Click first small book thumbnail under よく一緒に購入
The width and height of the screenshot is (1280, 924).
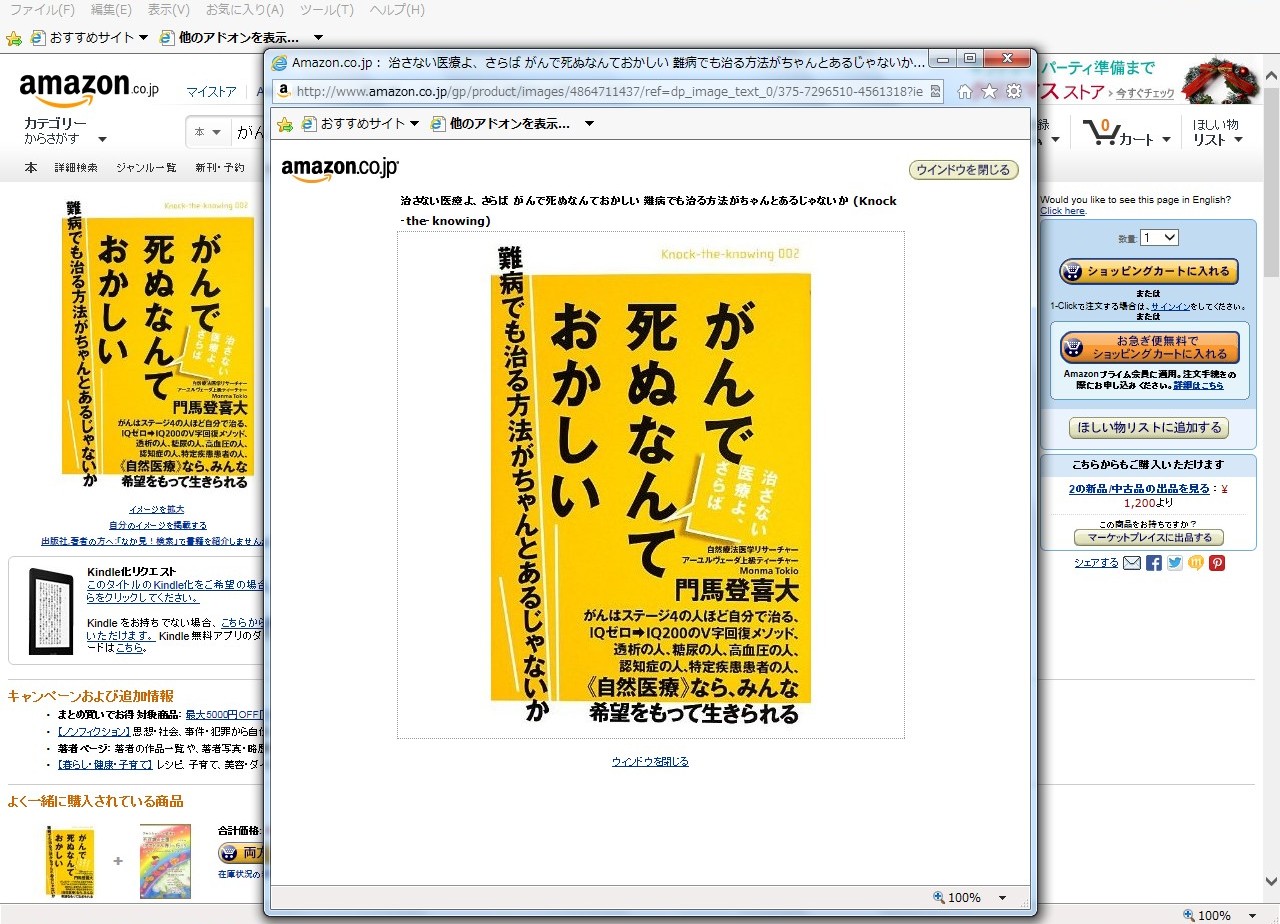[x=70, y=861]
